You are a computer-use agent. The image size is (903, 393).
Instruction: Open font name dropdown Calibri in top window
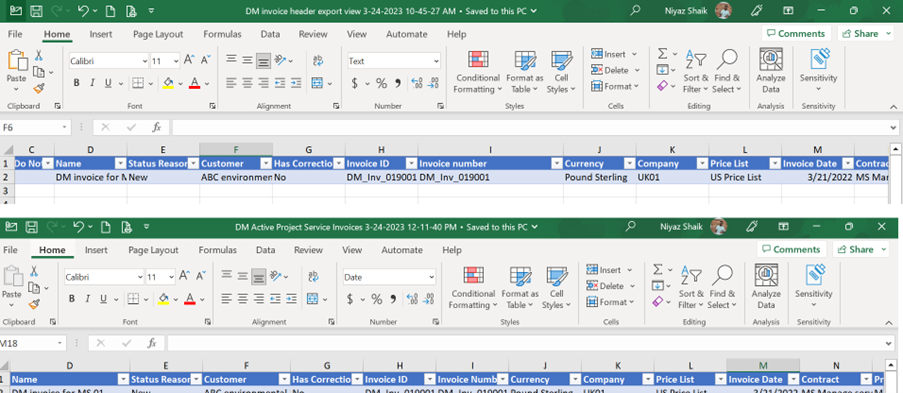click(144, 61)
